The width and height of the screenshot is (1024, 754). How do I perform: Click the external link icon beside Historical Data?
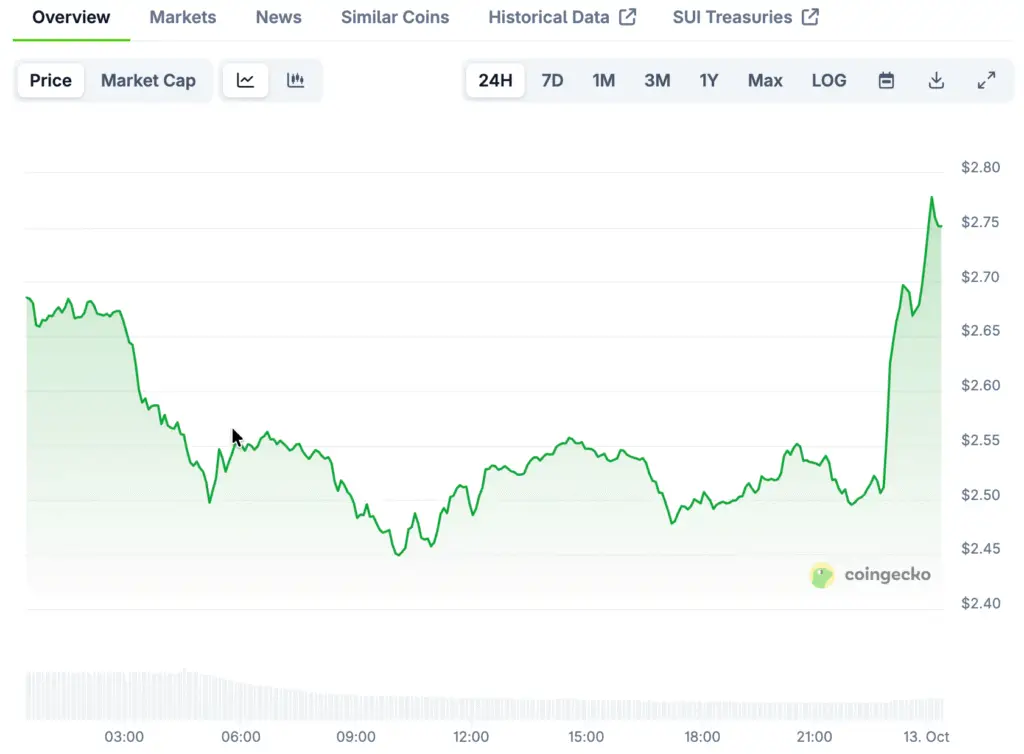[x=628, y=17]
